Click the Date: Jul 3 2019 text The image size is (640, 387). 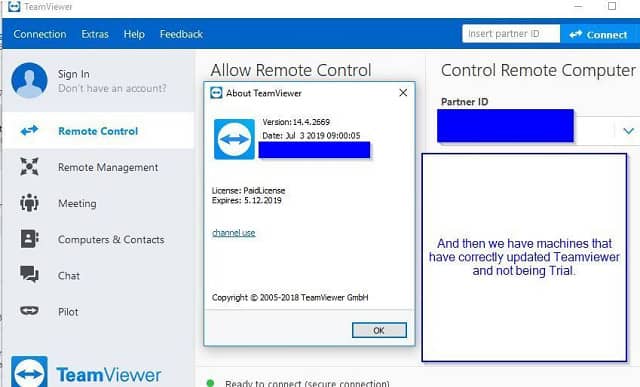click(x=311, y=136)
